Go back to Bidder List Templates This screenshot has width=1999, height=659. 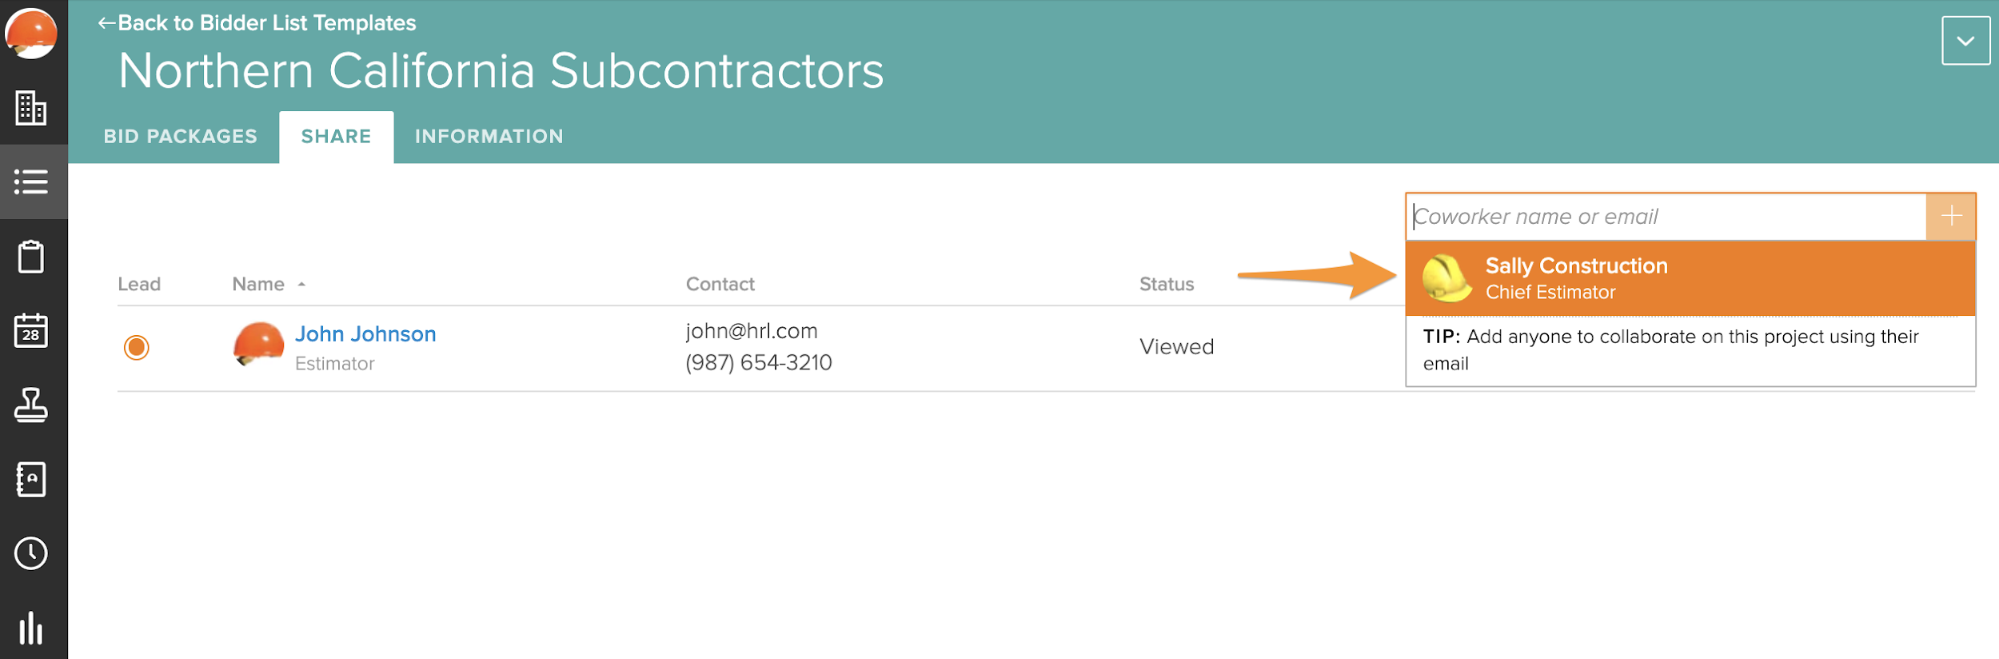[x=257, y=23]
